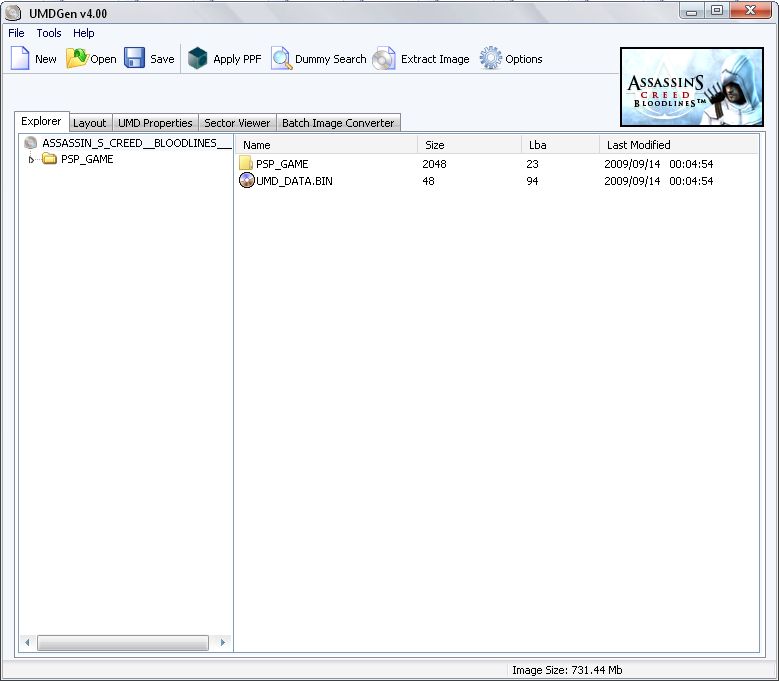Click the UMD_DATA.BIN last modified date

658,181
